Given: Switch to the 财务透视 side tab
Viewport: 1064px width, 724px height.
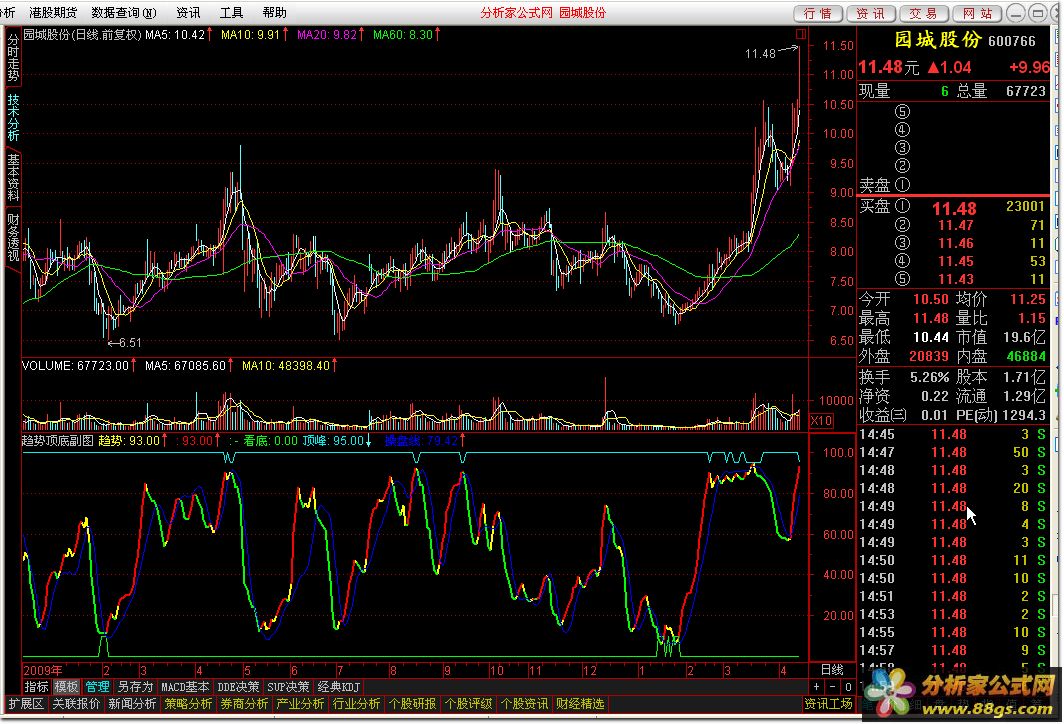Looking at the screenshot, I should 13,236.
